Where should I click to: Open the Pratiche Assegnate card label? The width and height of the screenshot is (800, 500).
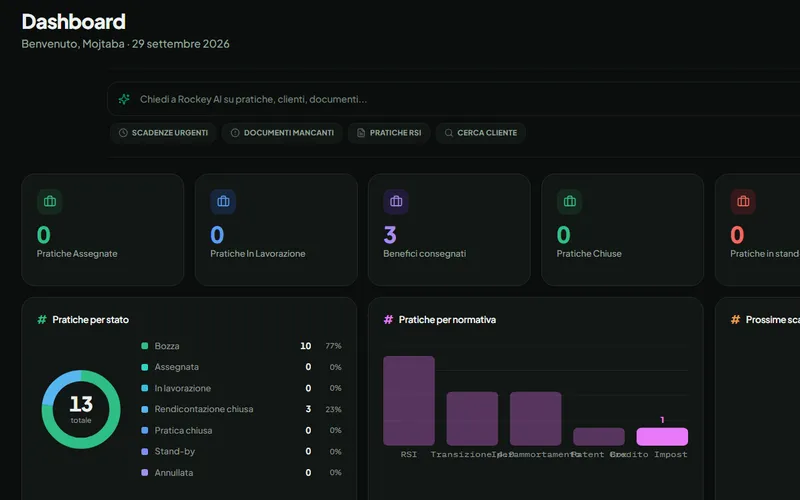pyautogui.click(x=77, y=254)
